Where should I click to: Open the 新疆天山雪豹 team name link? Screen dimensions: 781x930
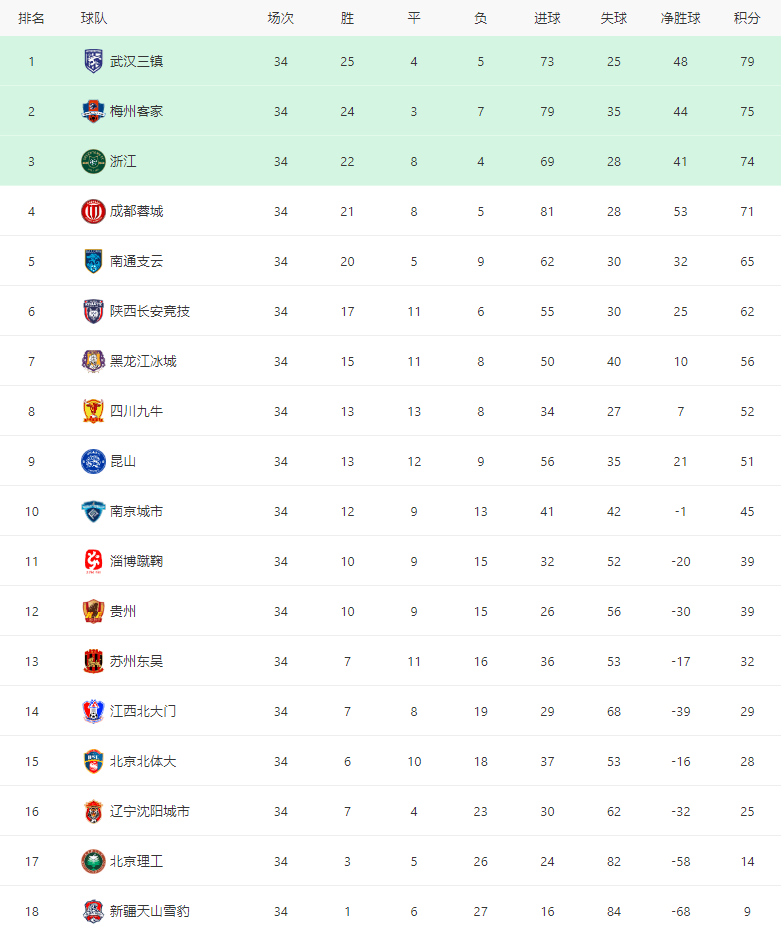tap(149, 911)
